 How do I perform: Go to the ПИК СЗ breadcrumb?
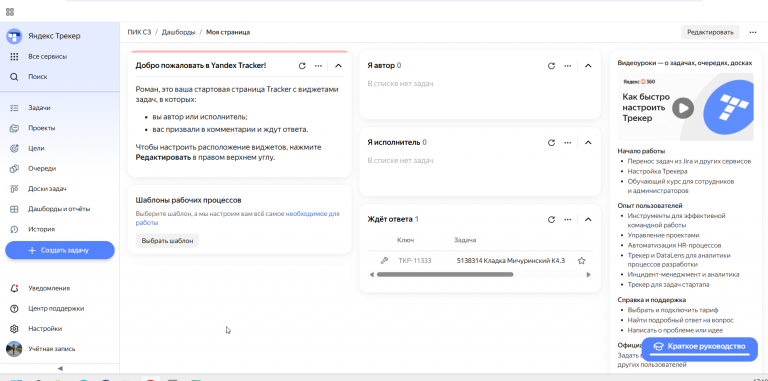(140, 32)
